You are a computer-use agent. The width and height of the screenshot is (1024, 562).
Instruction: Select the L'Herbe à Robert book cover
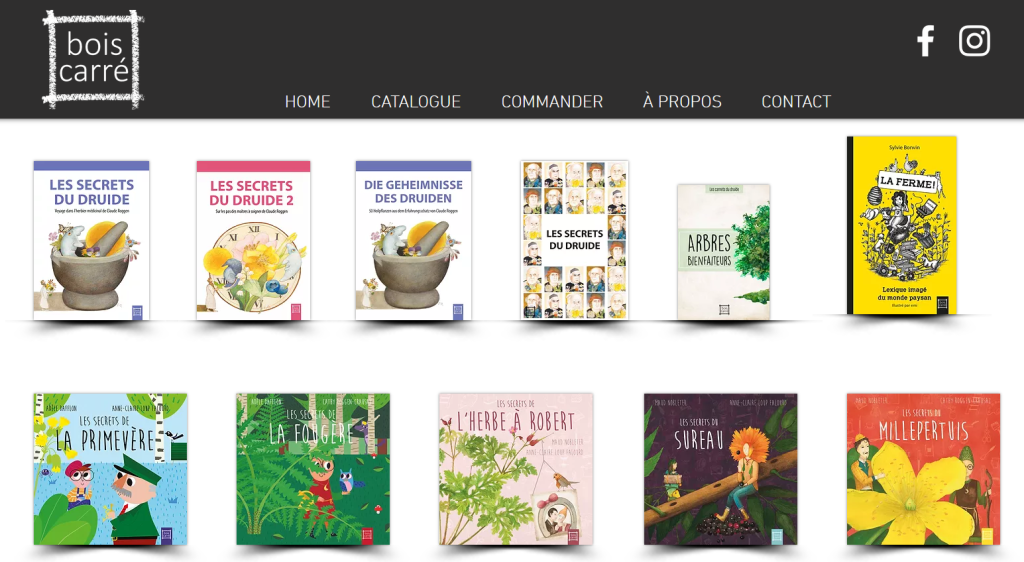(x=516, y=469)
